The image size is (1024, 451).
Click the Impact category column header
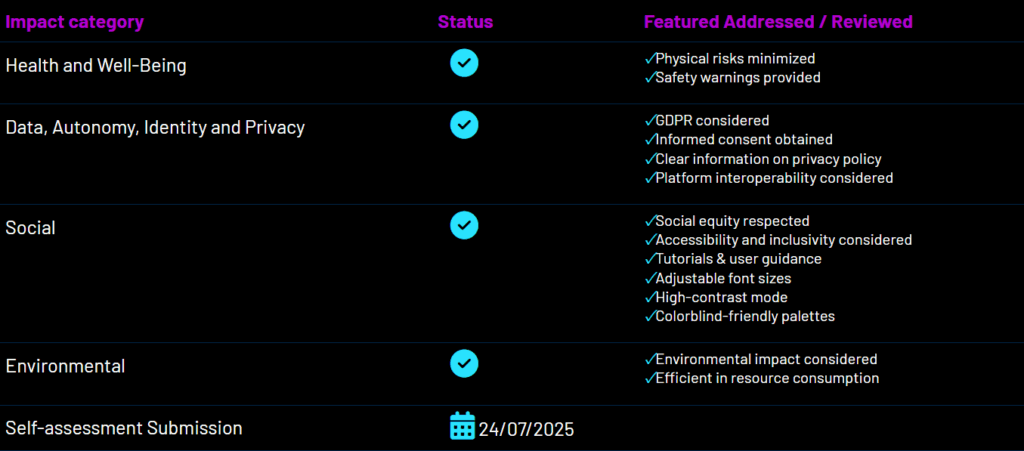point(75,22)
